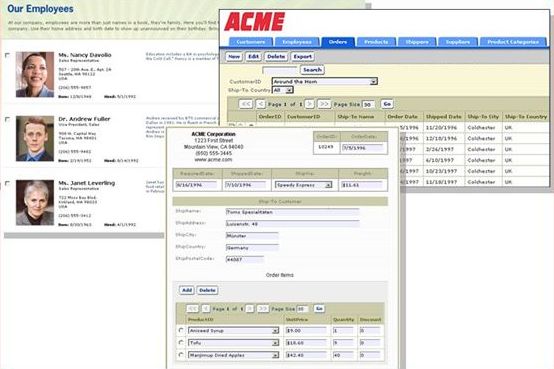Click the Export button
This screenshot has width=554, height=369.
coord(303,57)
